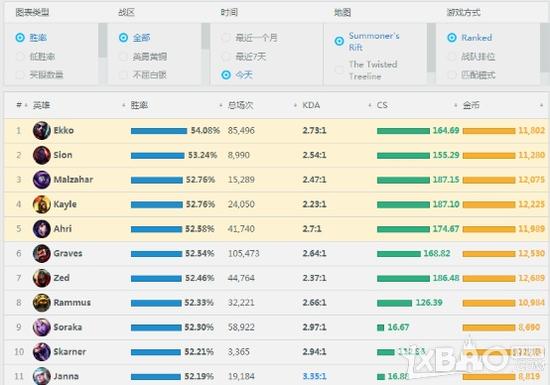Viewport: 550px width, 385px height.
Task: Click Ahri's total games 41,740
Action: coord(241,229)
